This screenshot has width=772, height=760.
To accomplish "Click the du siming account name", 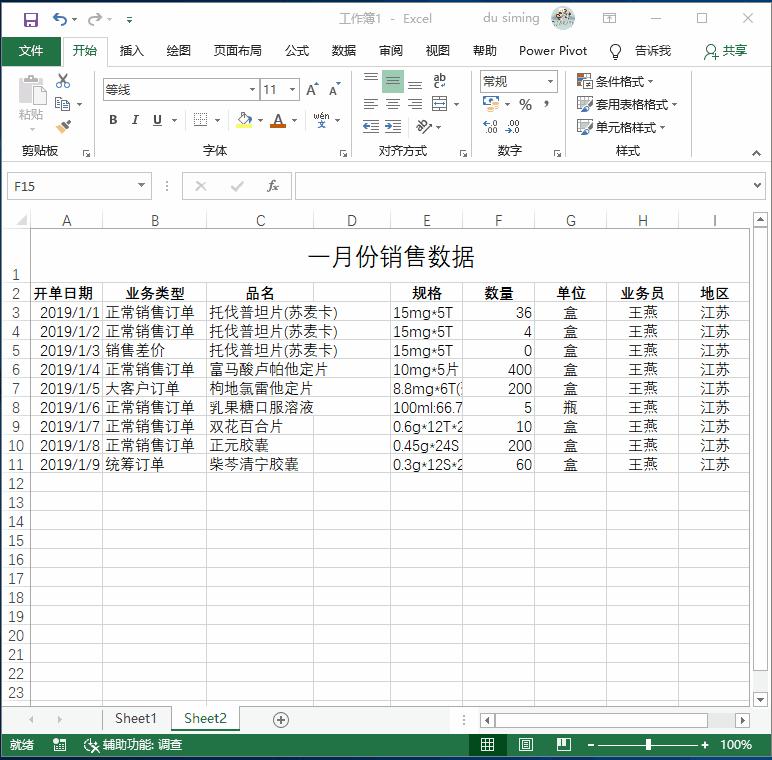I will [511, 18].
